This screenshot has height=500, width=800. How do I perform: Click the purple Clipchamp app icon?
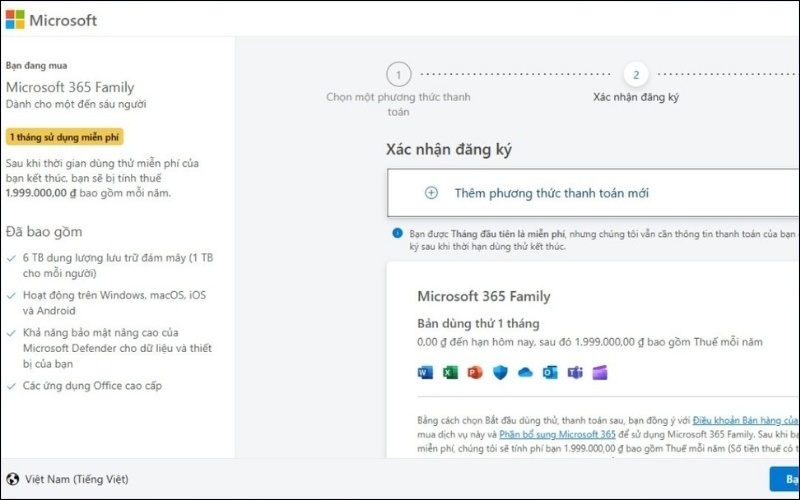[x=599, y=373]
